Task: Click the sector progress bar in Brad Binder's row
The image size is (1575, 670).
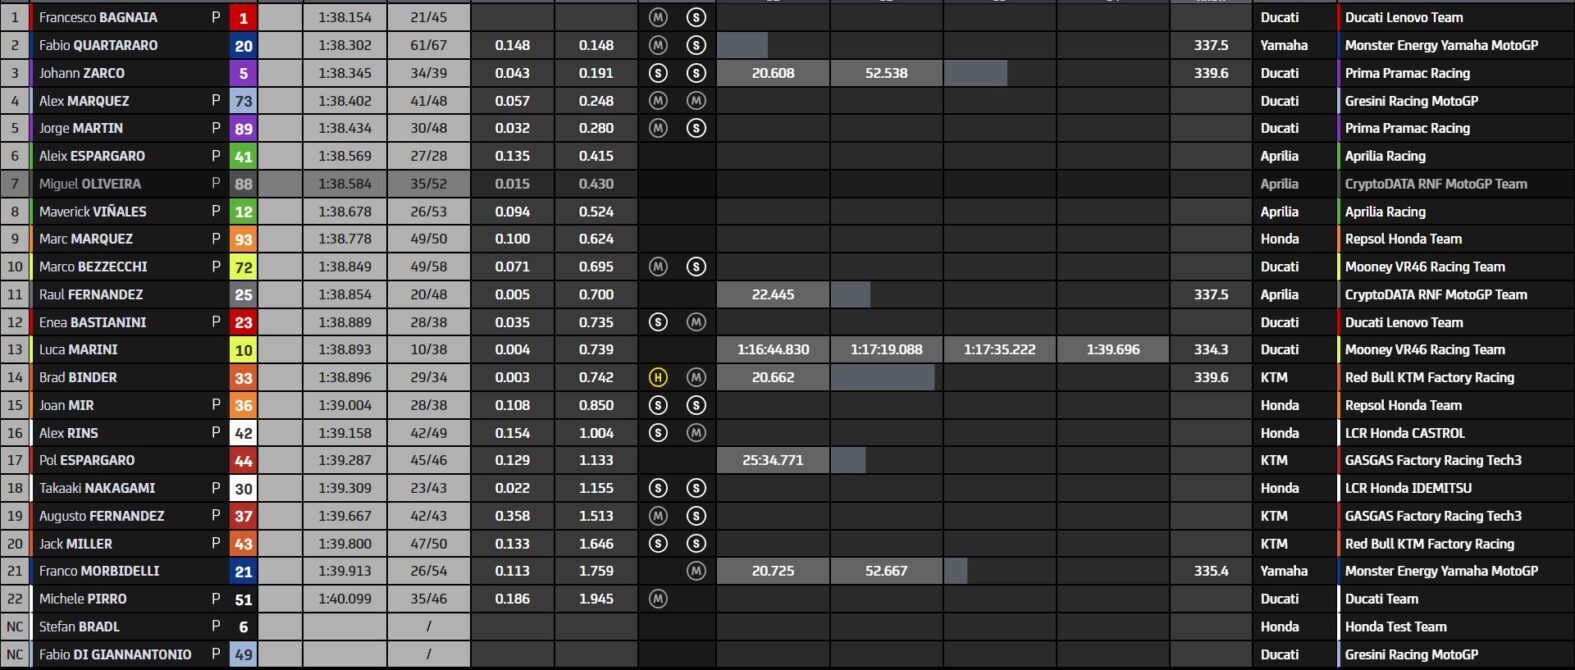Action: 883,377
